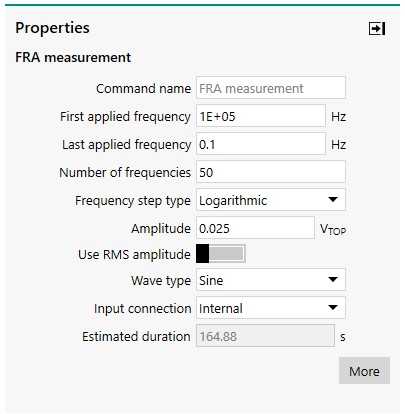Focus the Number of frequencies field
Image resolution: width=405 pixels, height=414 pixels.
coord(271,172)
